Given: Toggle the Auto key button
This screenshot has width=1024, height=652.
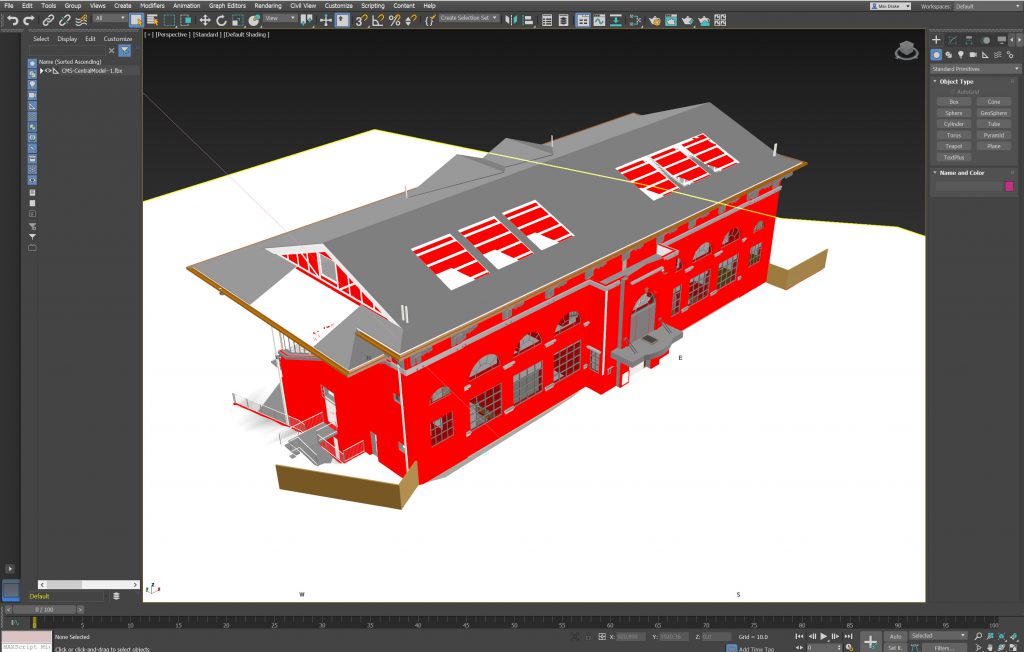Looking at the screenshot, I should (895, 636).
